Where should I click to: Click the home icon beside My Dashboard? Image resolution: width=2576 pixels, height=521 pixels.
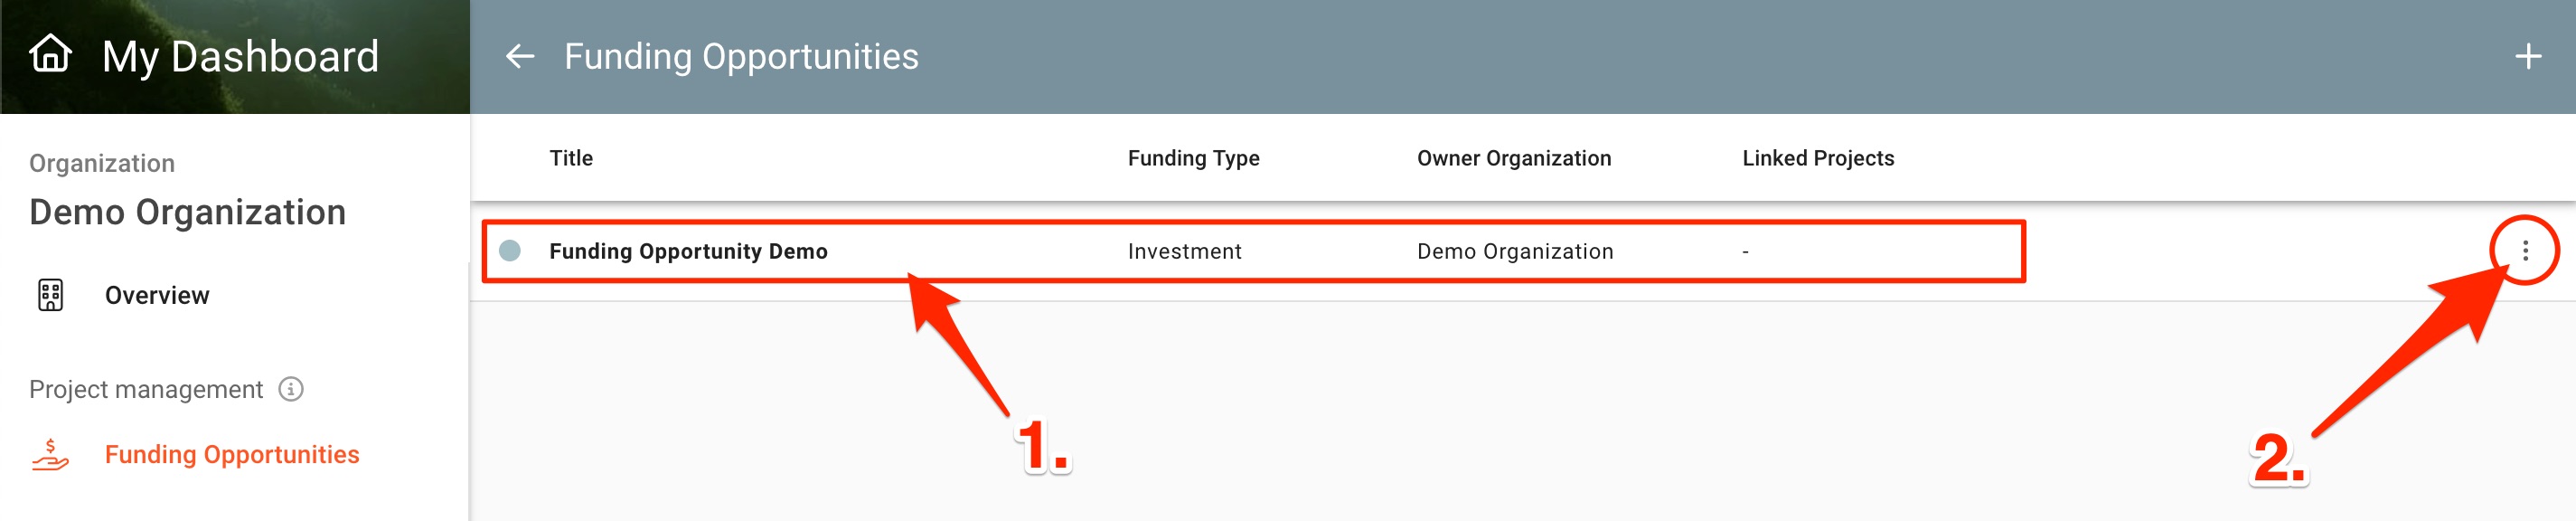coord(50,54)
